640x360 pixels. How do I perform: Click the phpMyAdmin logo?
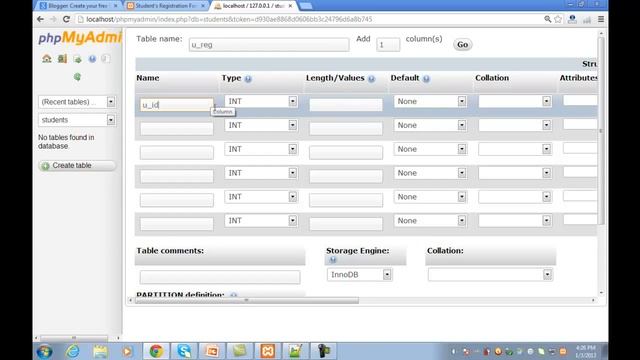pos(80,38)
